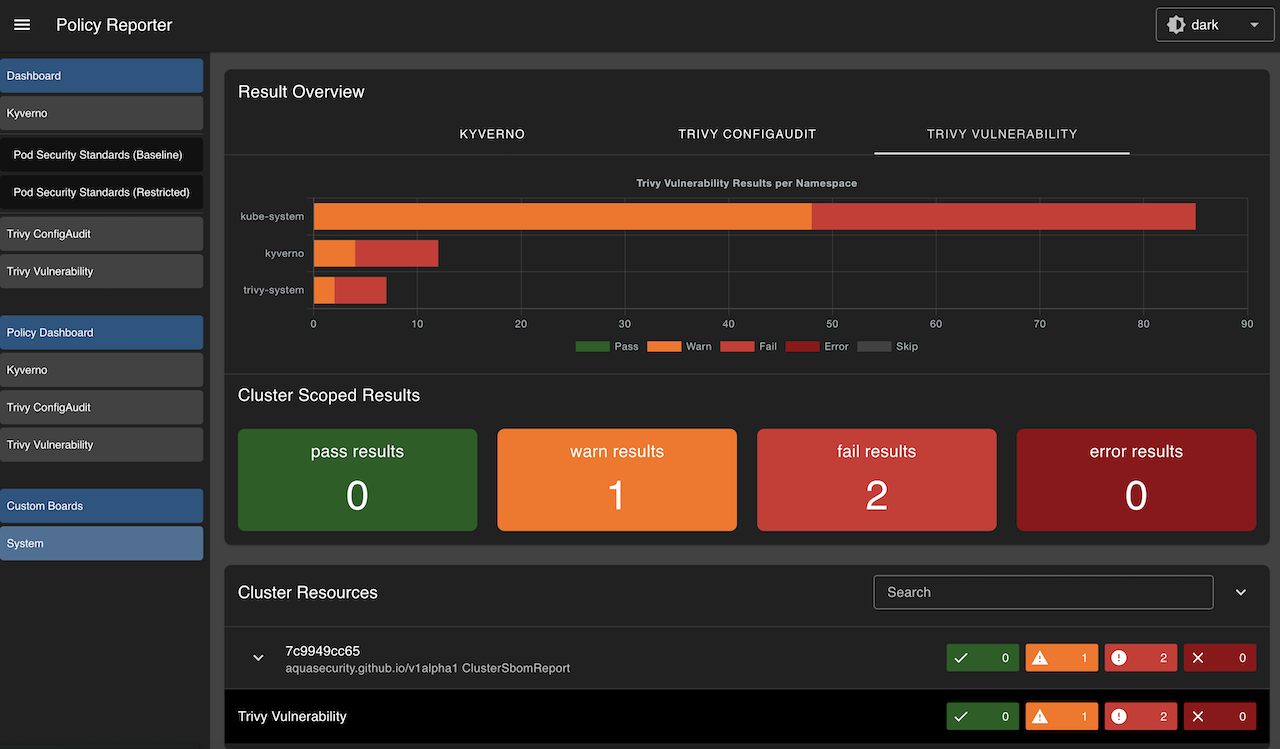Viewport: 1280px width, 749px height.
Task: Click the pass checkmark badge in Trivy Vulnerability row
Action: [983, 716]
